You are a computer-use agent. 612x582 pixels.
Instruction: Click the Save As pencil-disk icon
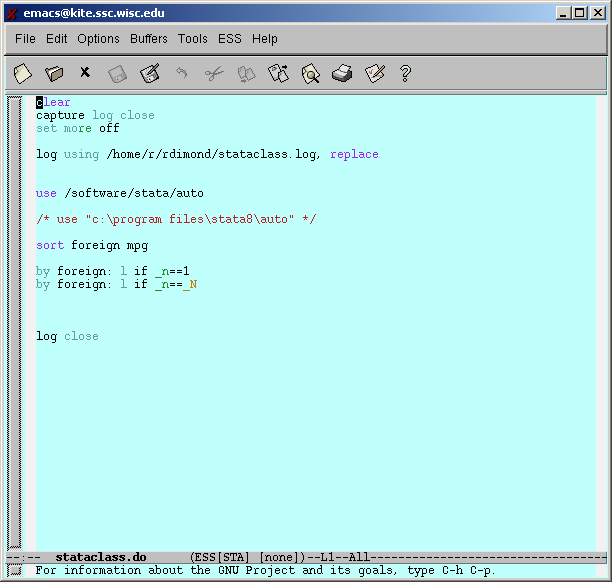pyautogui.click(x=150, y=73)
